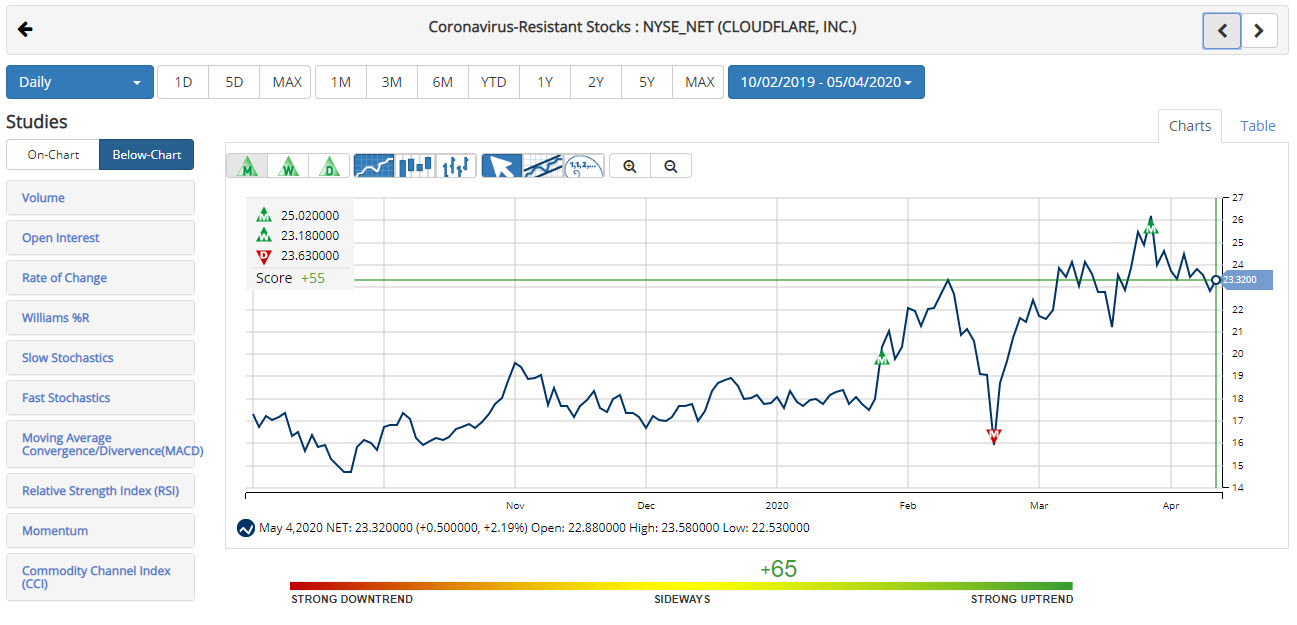Select the pointer cursor tool
This screenshot has width=1297, height=625.
pyautogui.click(x=502, y=166)
